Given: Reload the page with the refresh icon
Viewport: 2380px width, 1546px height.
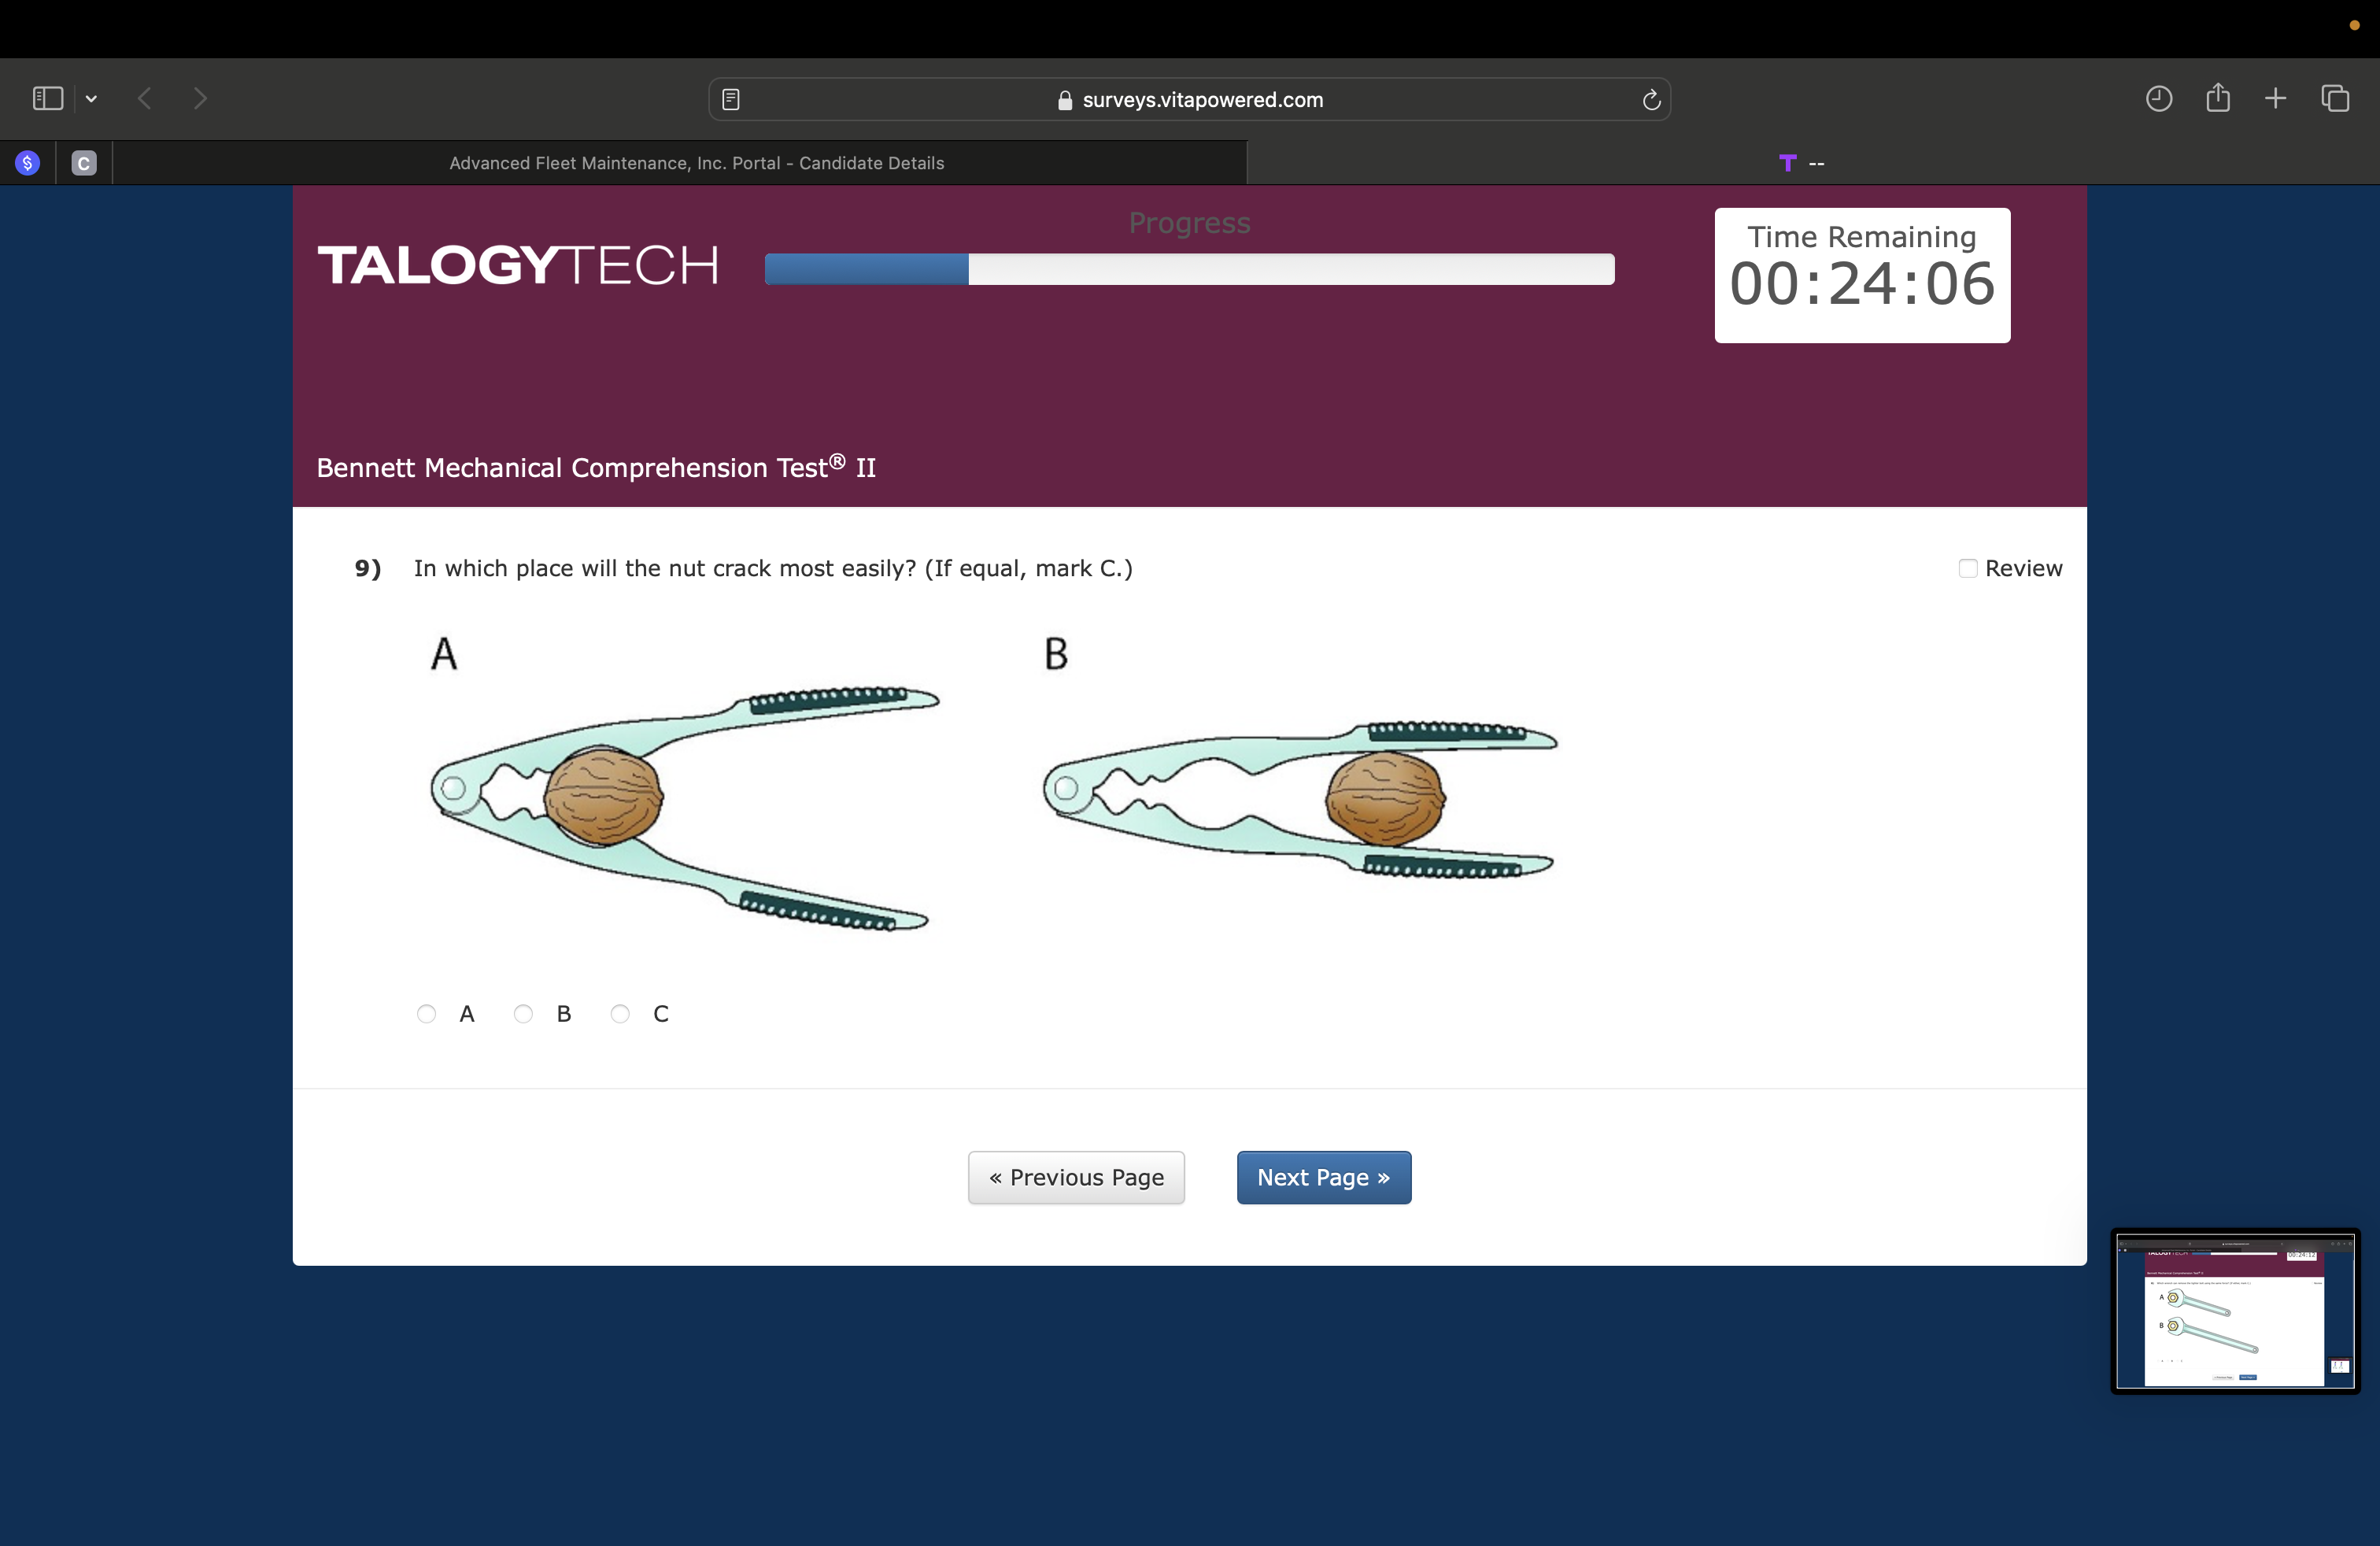Looking at the screenshot, I should [1651, 99].
